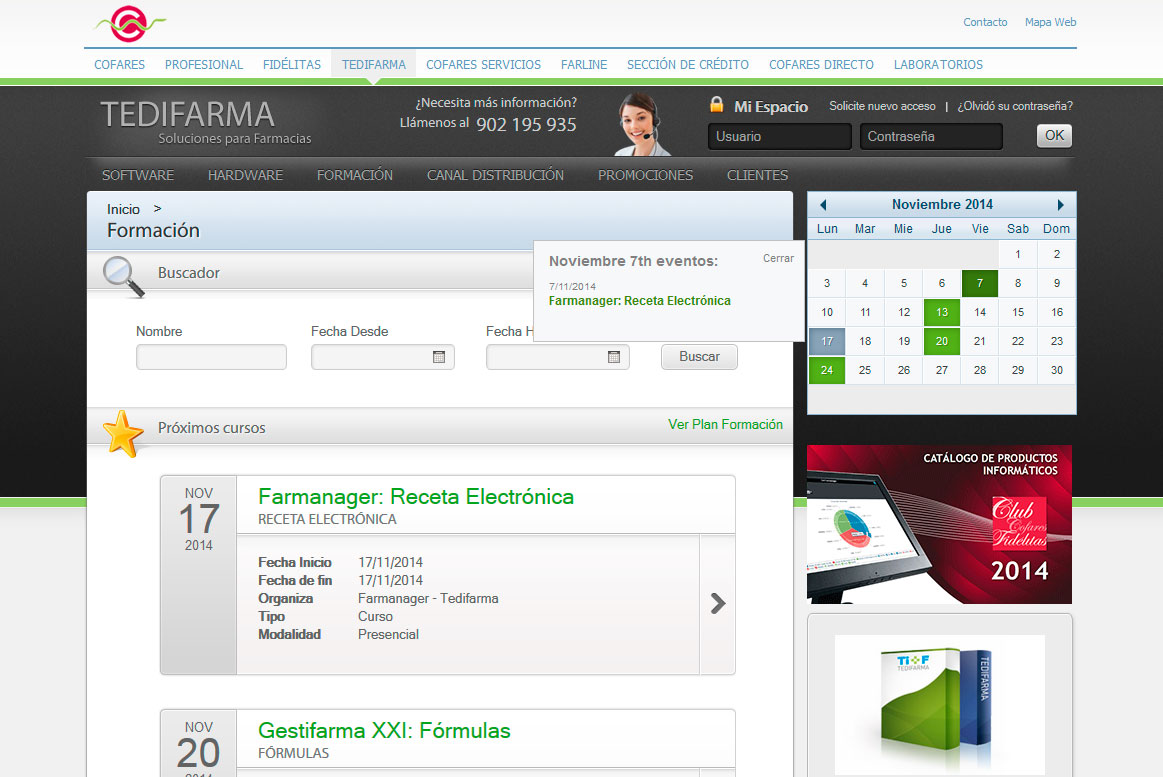This screenshot has height=777, width=1163.
Task: Expand the Farmanager course card with right chevron
Action: (716, 603)
